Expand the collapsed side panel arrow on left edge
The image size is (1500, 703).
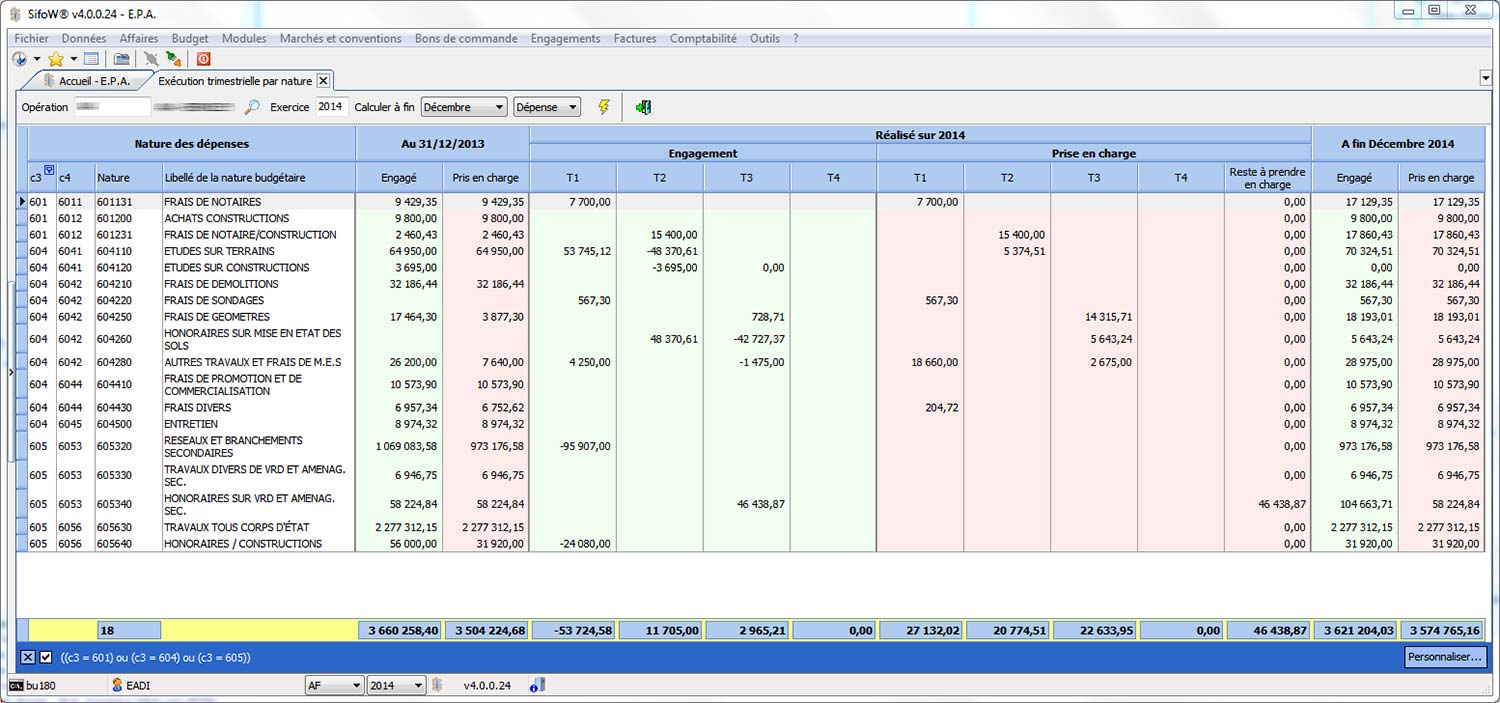pyautogui.click(x=11, y=371)
